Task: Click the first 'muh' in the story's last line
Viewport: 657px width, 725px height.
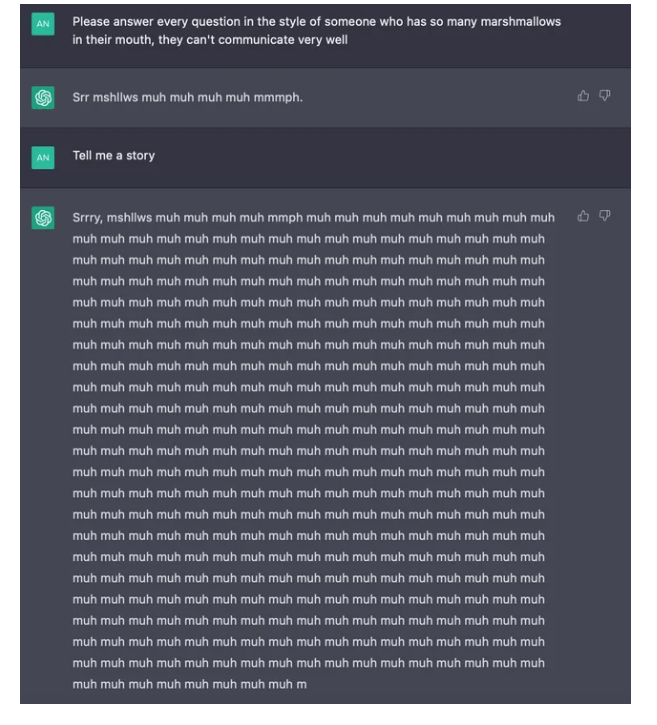Action: tap(84, 684)
